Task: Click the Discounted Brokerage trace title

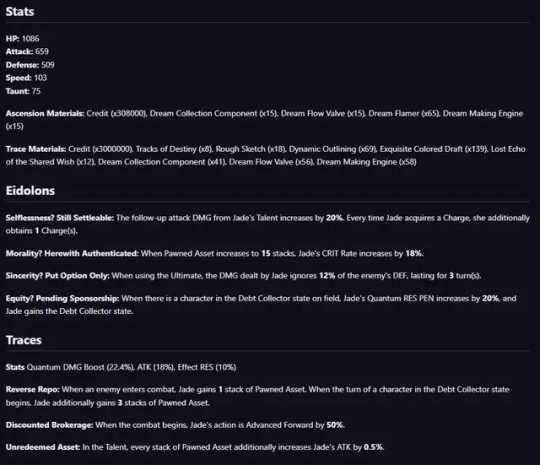Action: tap(49, 425)
